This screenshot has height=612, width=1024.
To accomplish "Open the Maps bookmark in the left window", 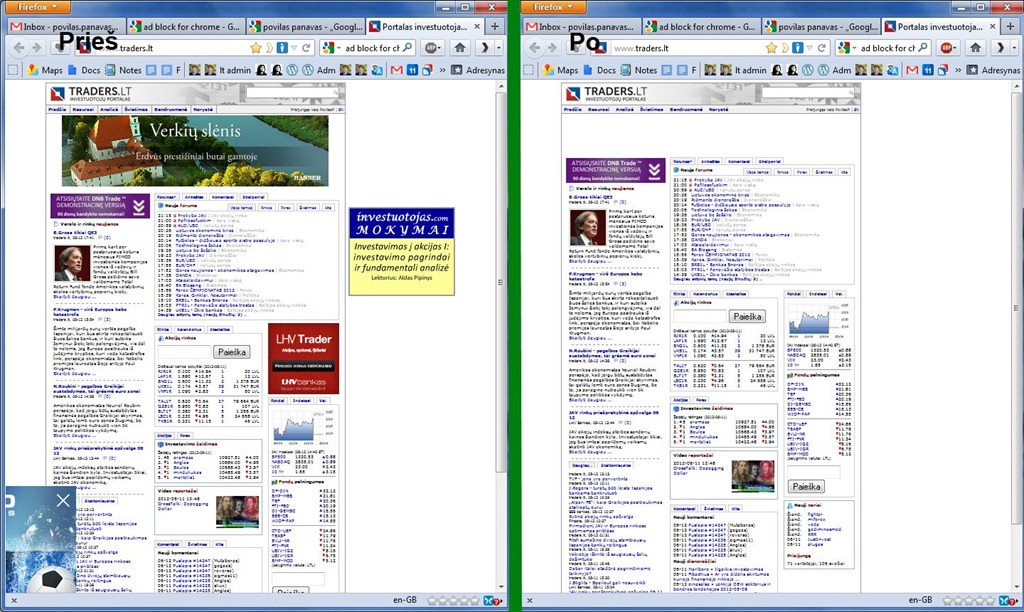I will click(x=45, y=70).
